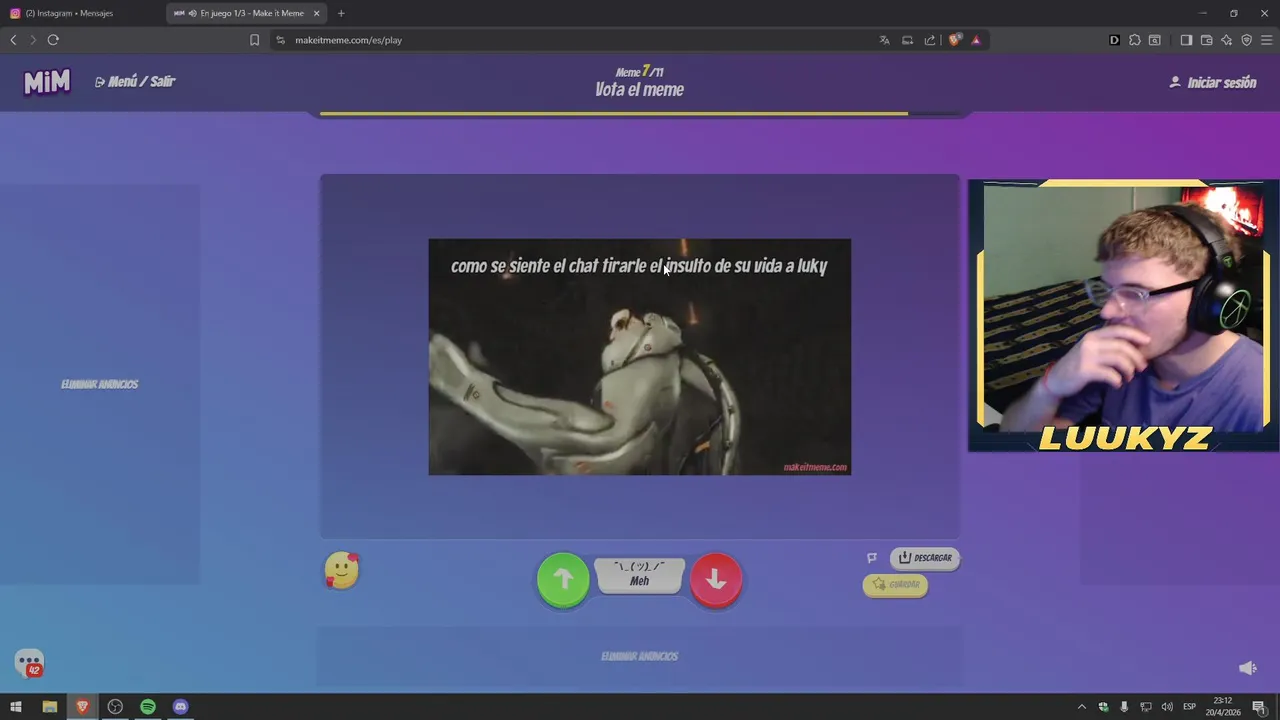
Task: Open Menú / Salir
Action: 135,82
